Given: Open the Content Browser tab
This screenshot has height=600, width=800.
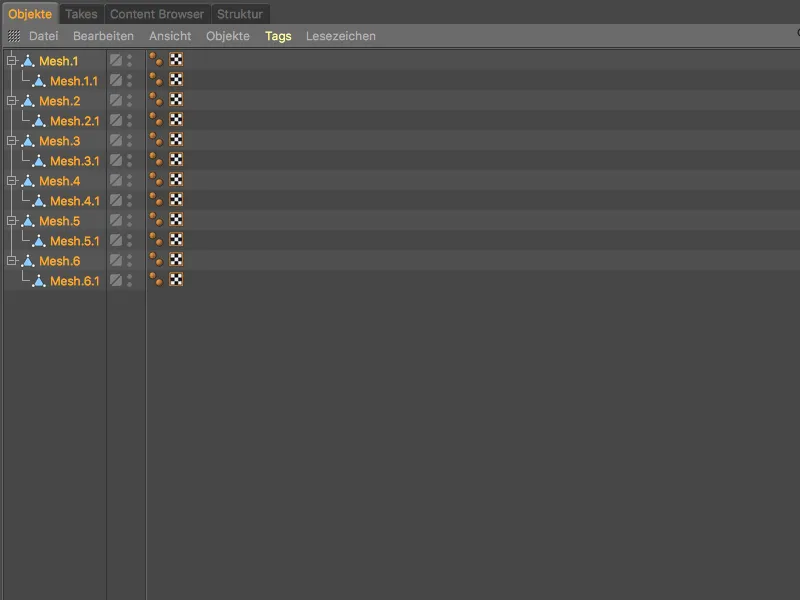Looking at the screenshot, I should point(157,14).
